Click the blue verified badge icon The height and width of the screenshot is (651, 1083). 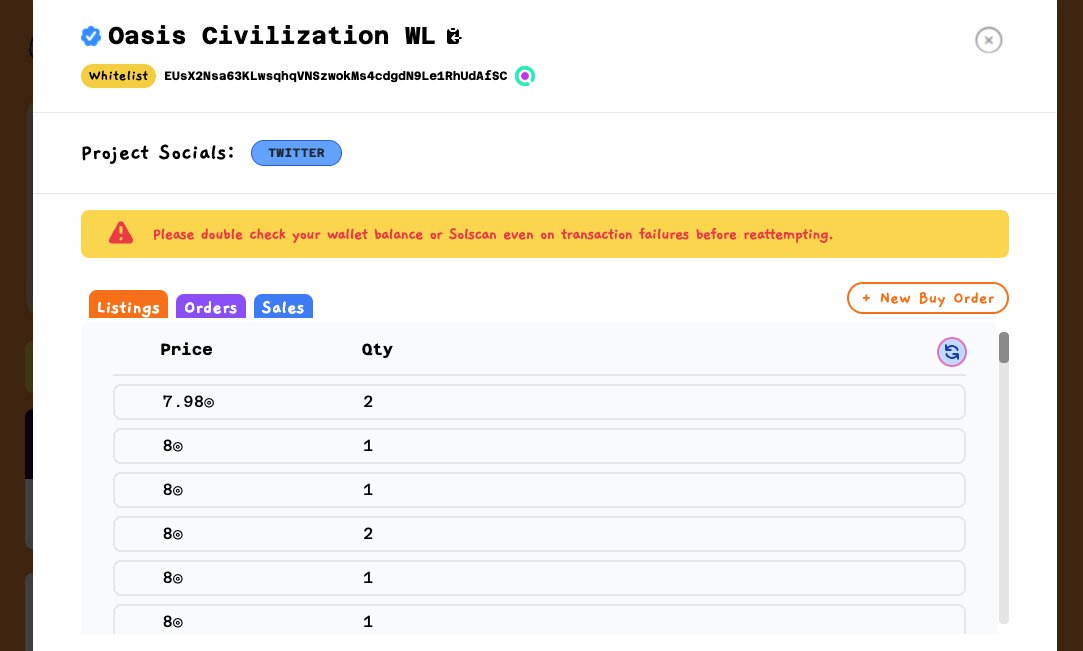pyautogui.click(x=91, y=36)
